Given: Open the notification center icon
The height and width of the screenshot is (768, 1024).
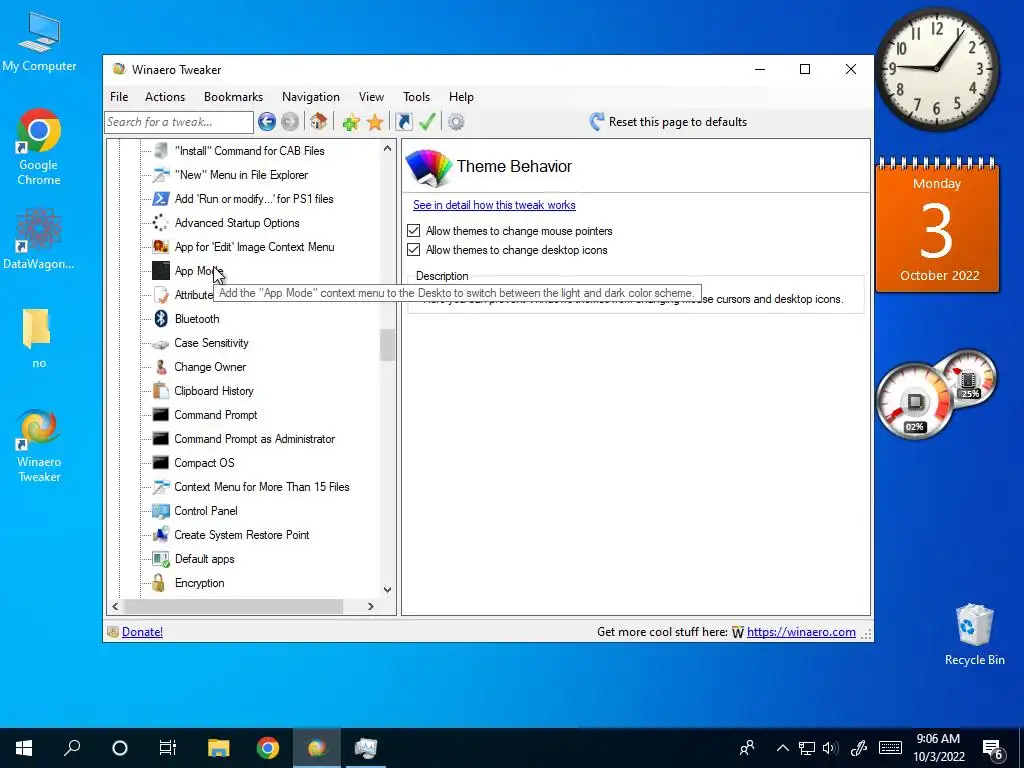Looking at the screenshot, I should coord(993,748).
